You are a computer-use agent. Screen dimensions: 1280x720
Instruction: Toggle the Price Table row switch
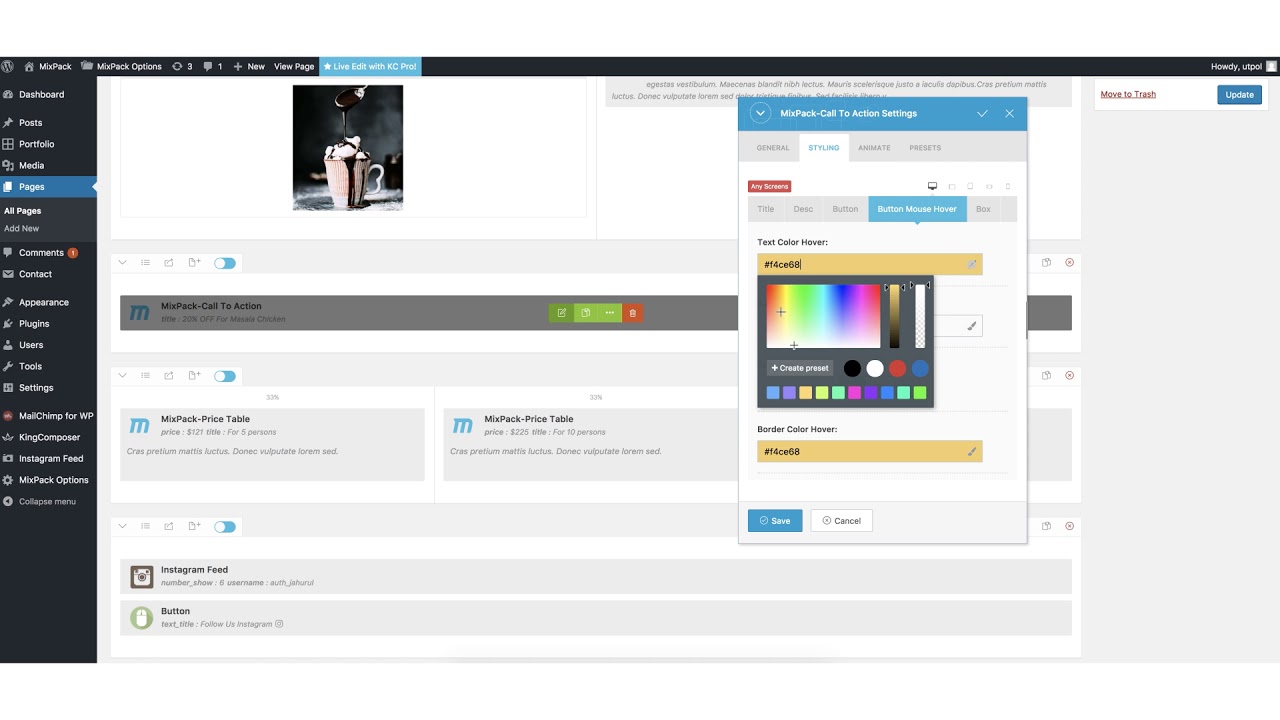225,376
